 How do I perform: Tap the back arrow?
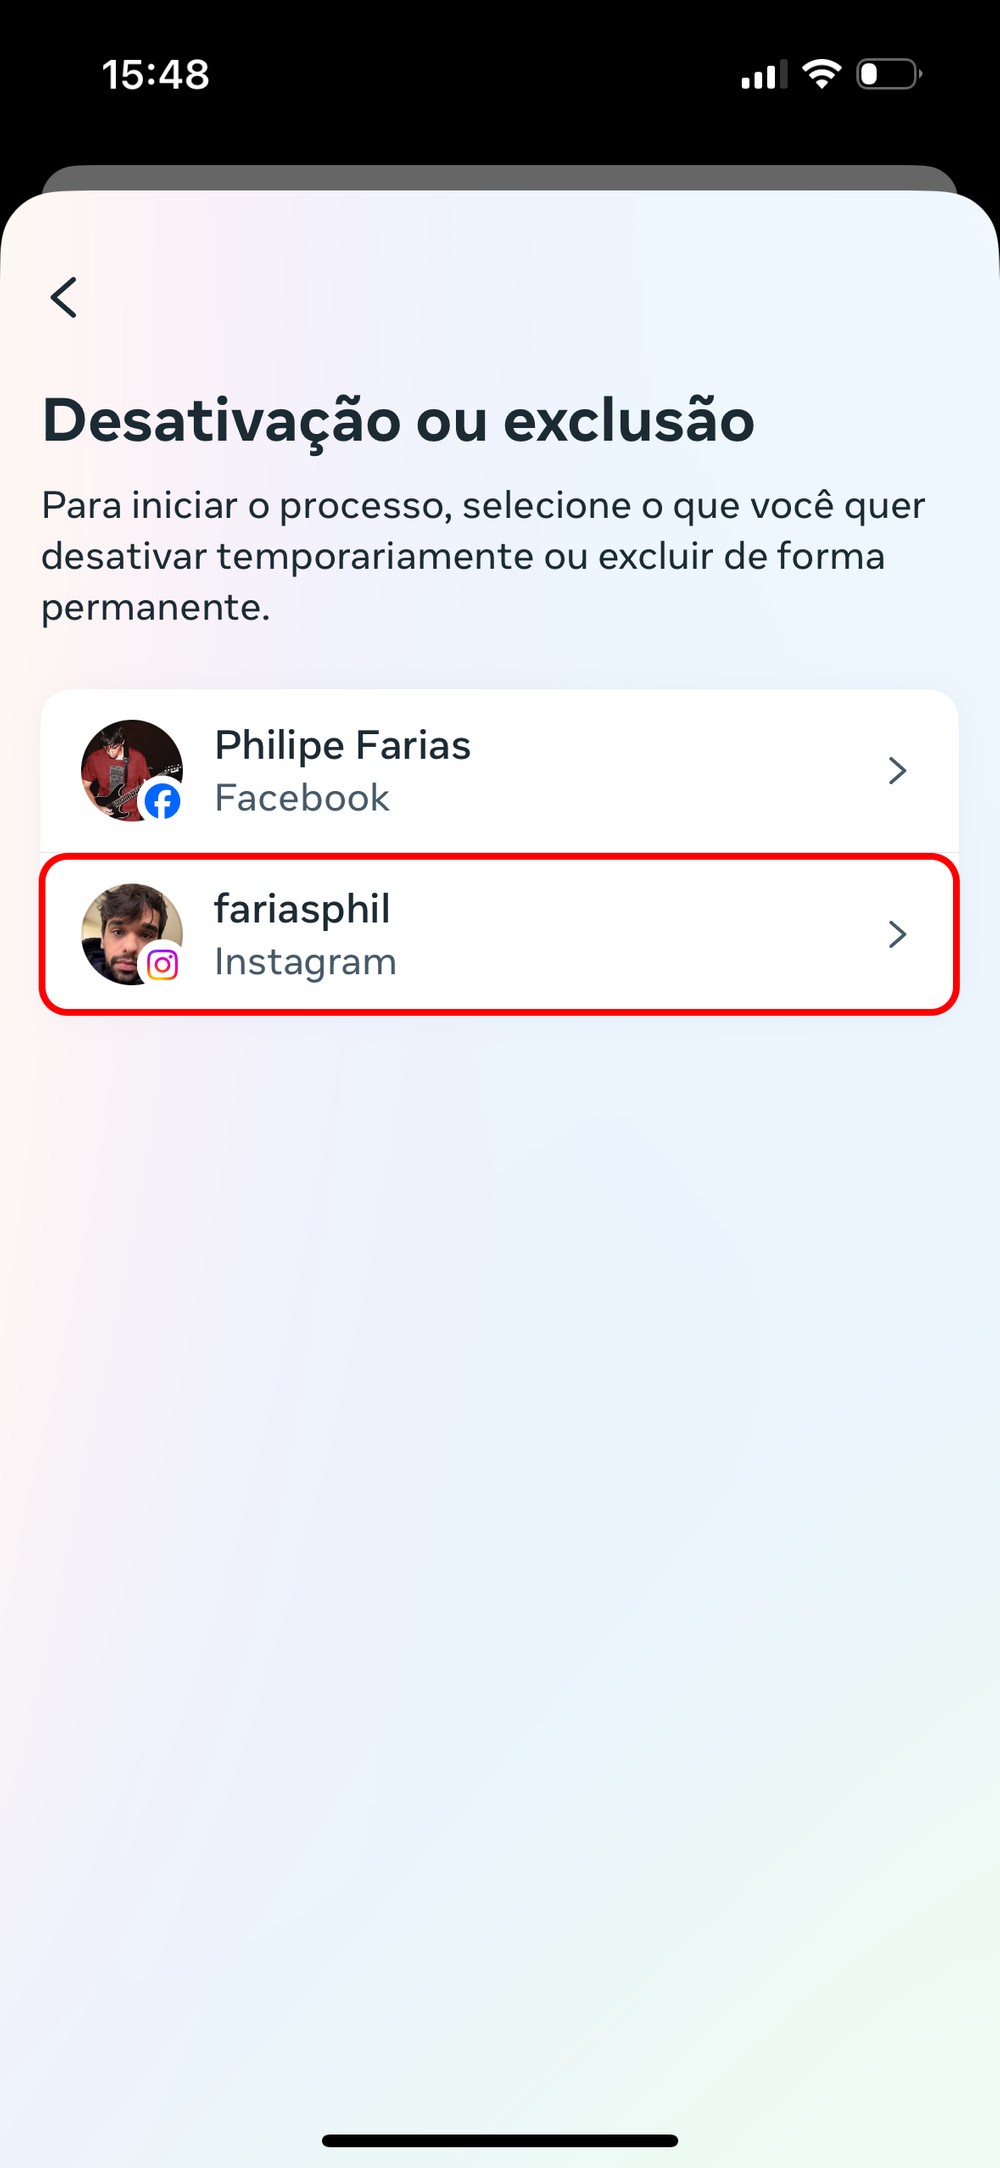pyautogui.click(x=64, y=297)
